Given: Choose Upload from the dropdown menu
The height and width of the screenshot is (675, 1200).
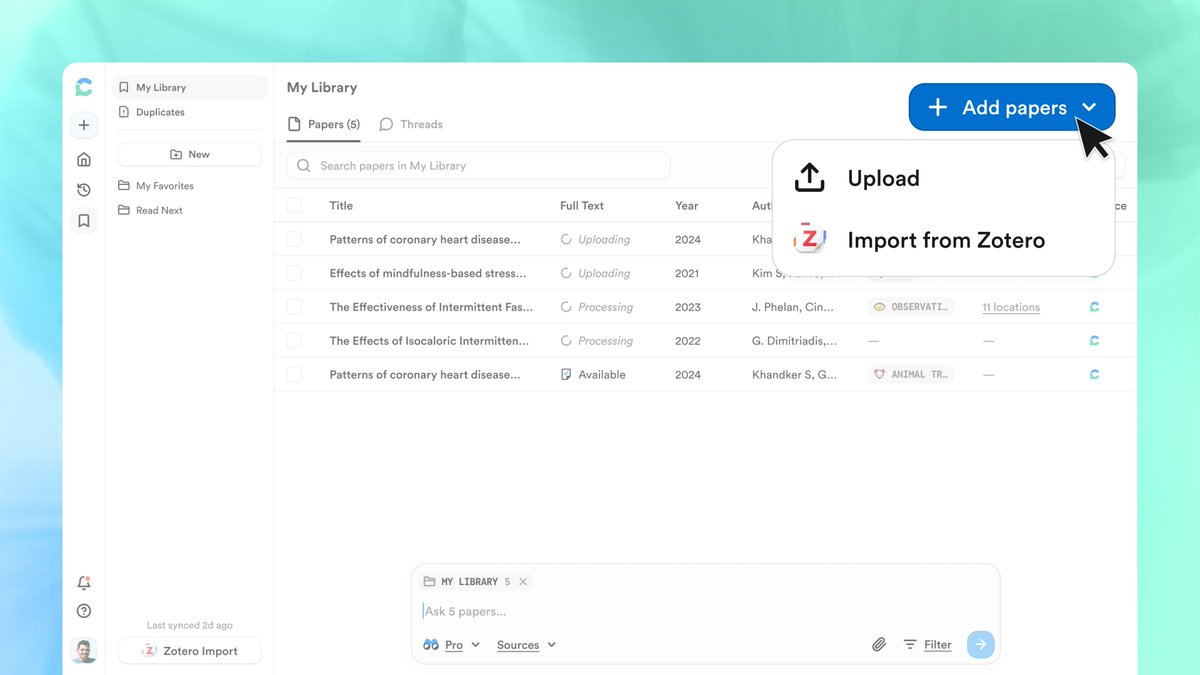Looking at the screenshot, I should click(943, 178).
